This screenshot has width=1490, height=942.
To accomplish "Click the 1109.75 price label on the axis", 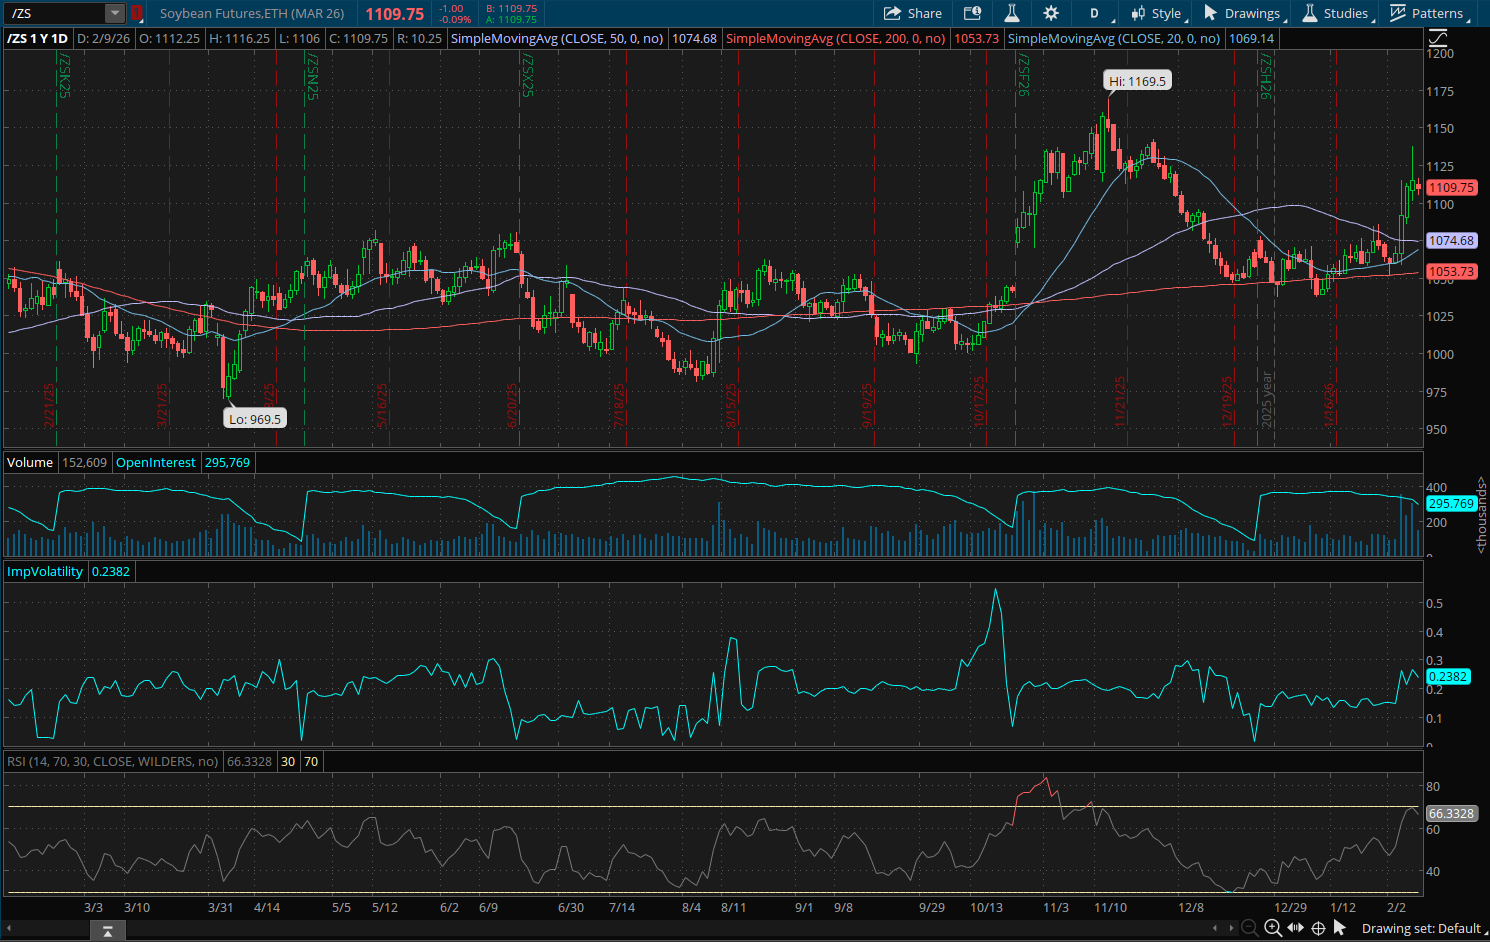I will (1451, 187).
